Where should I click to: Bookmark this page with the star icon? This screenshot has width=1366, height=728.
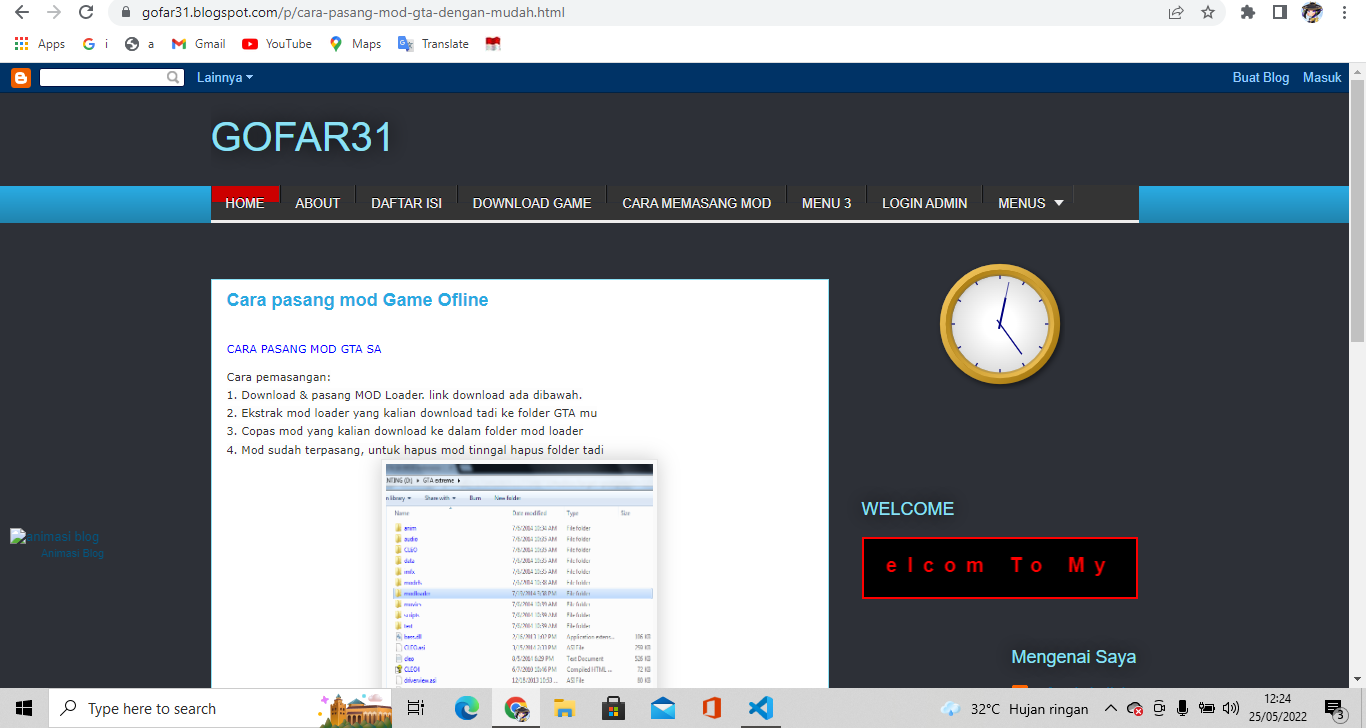click(x=1208, y=13)
